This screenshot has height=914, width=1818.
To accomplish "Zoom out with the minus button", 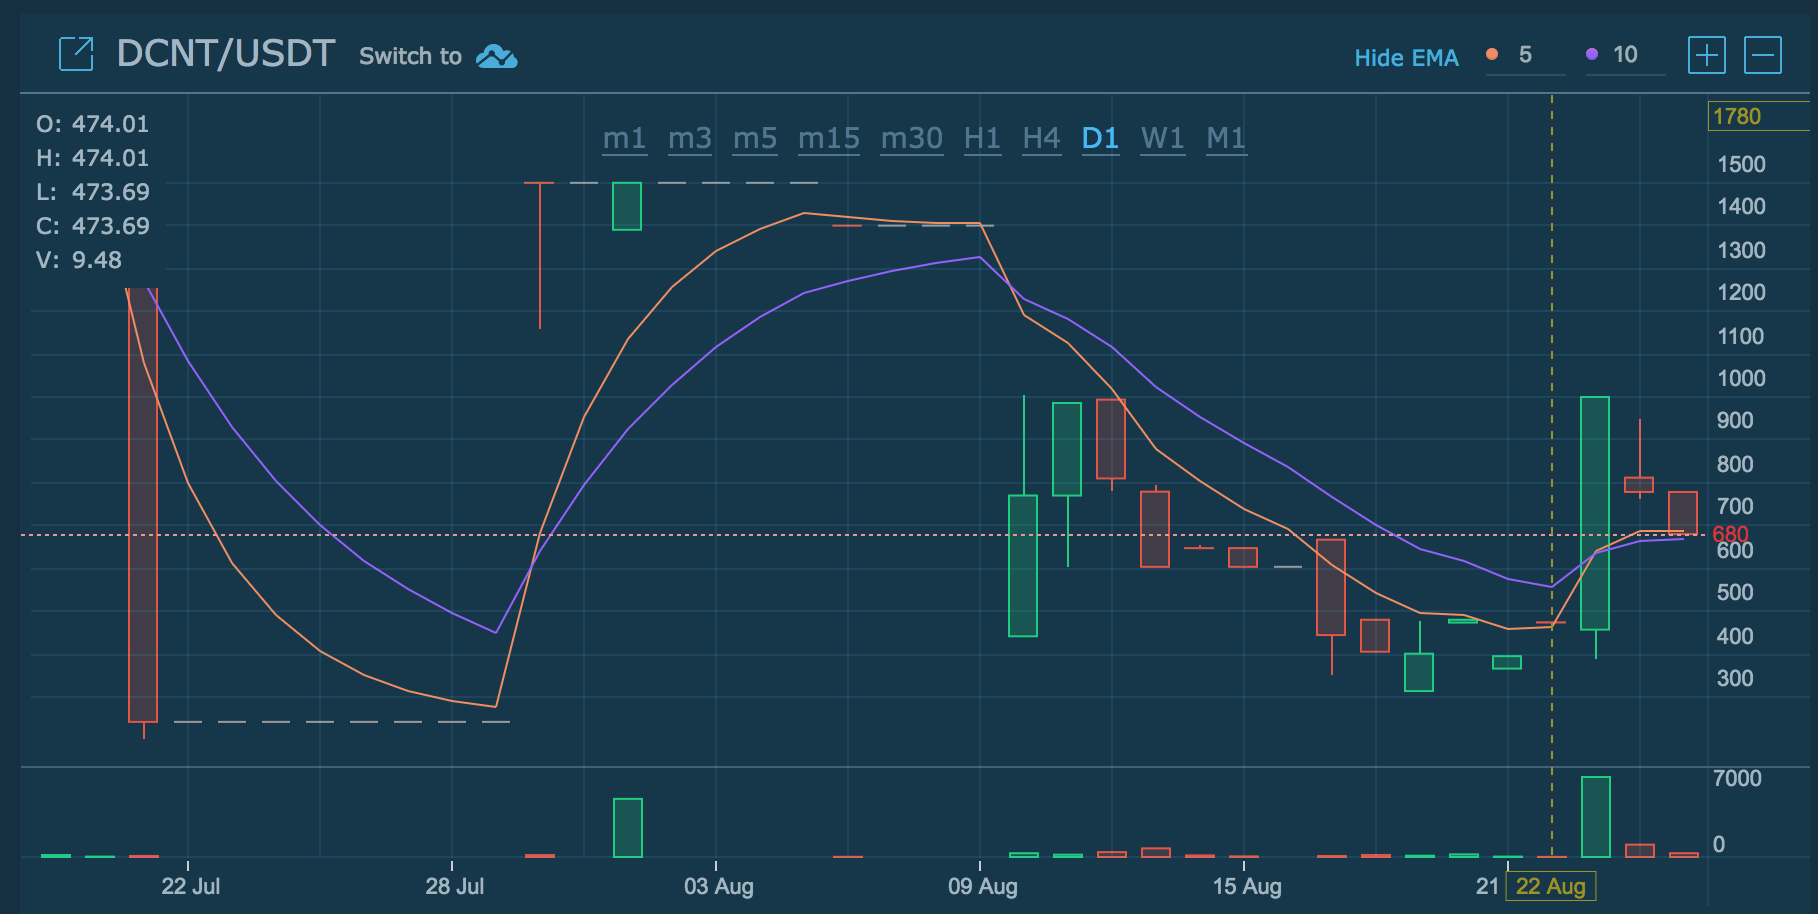I will (x=1763, y=55).
